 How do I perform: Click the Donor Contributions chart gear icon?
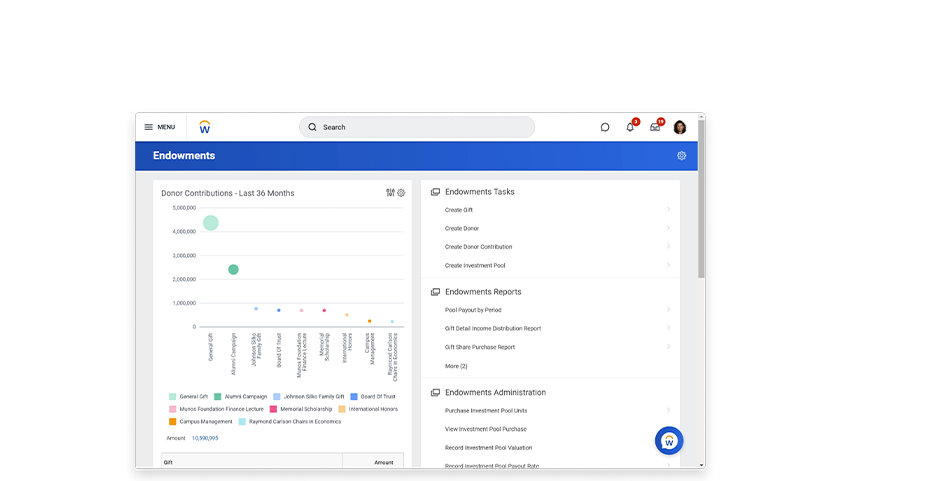click(x=401, y=193)
